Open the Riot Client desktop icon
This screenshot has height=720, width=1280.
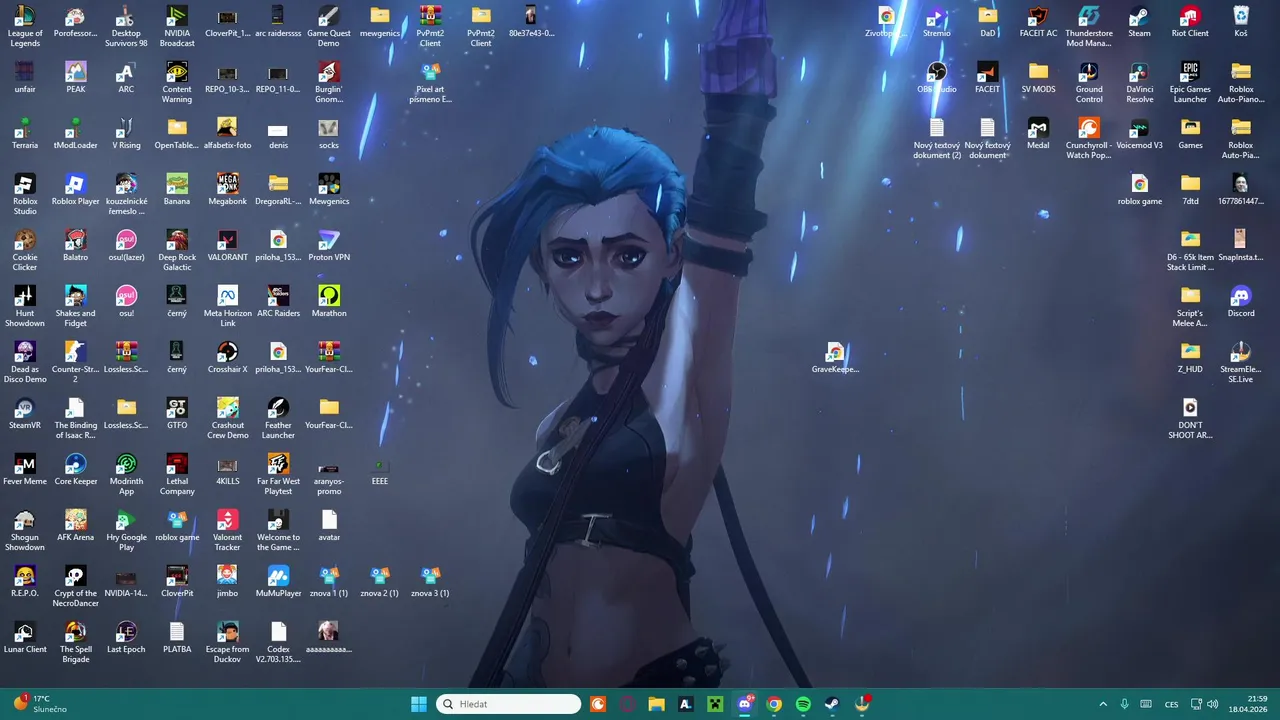point(1190,21)
